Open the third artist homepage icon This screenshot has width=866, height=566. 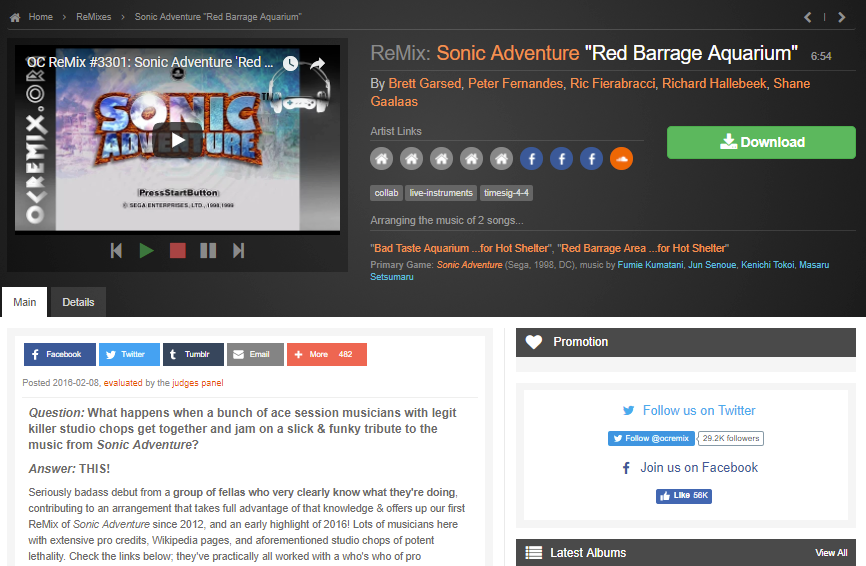coord(441,159)
